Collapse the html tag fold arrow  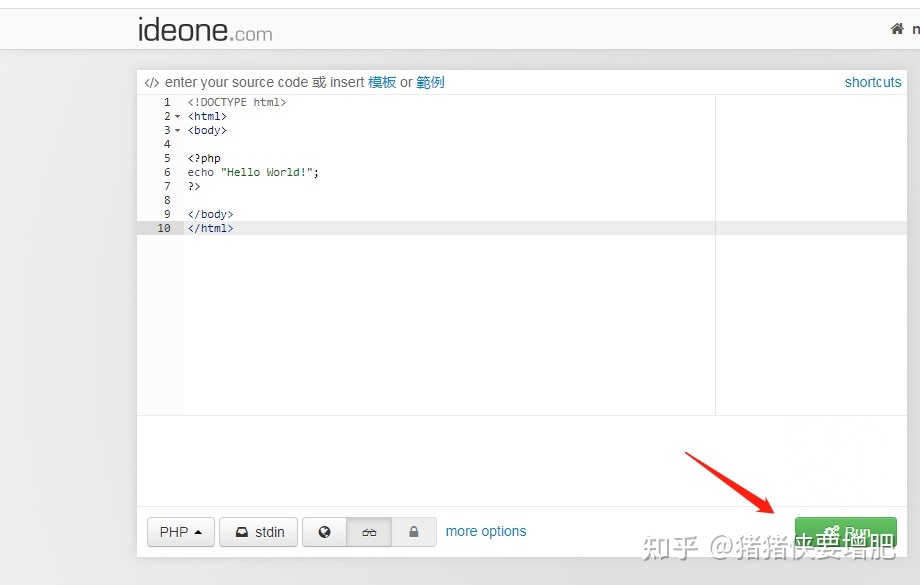(x=177, y=116)
